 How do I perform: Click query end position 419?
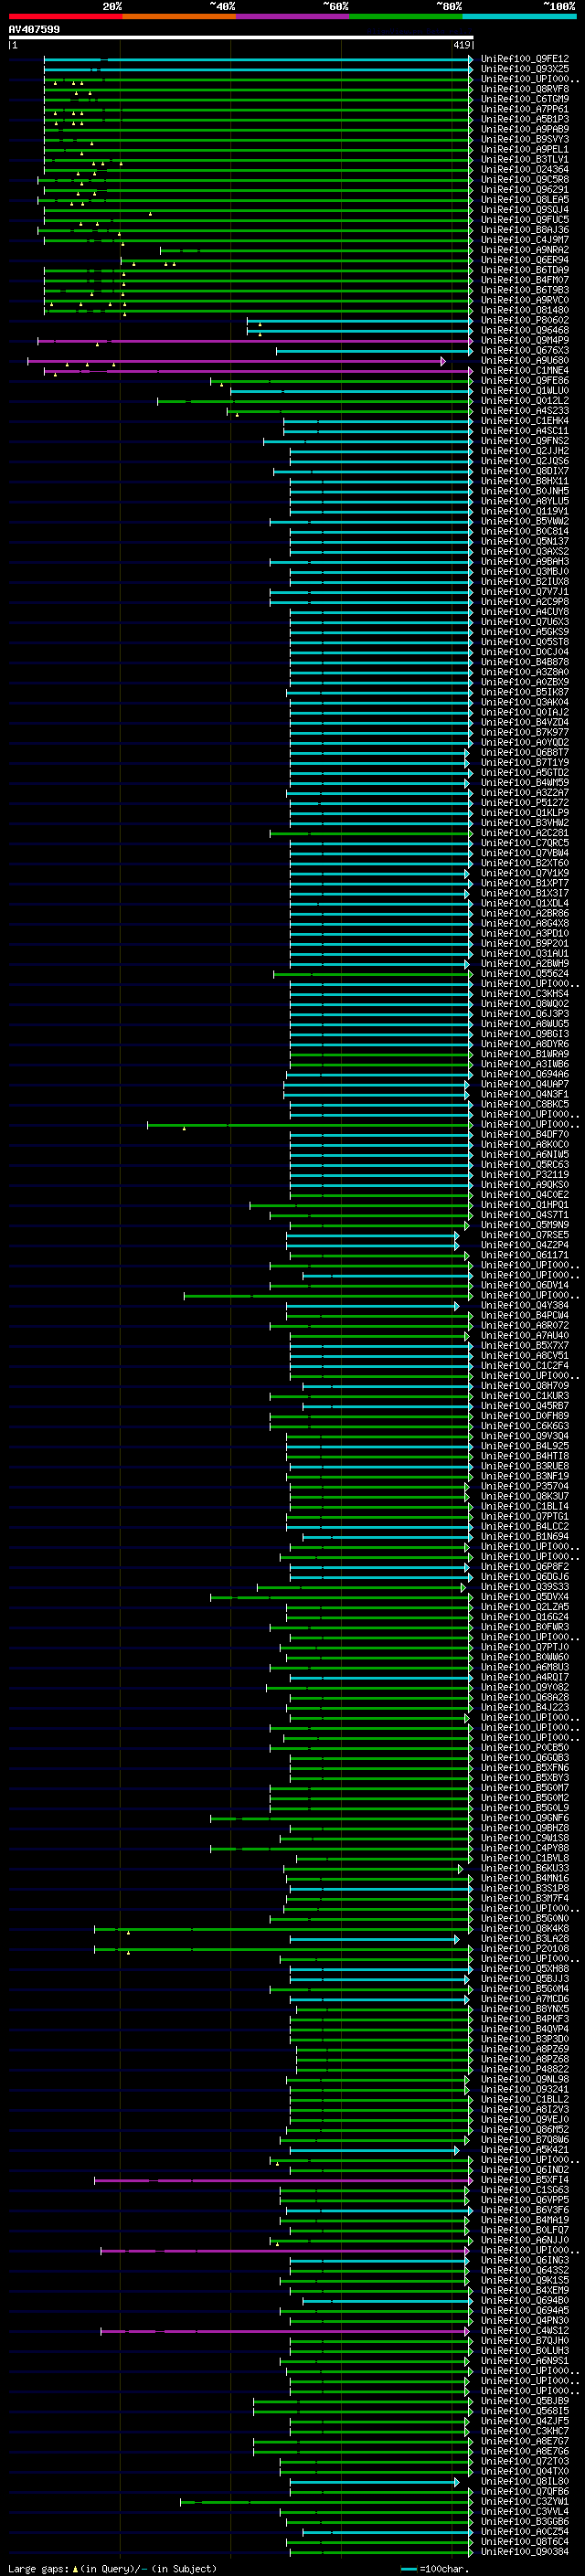pos(462,45)
